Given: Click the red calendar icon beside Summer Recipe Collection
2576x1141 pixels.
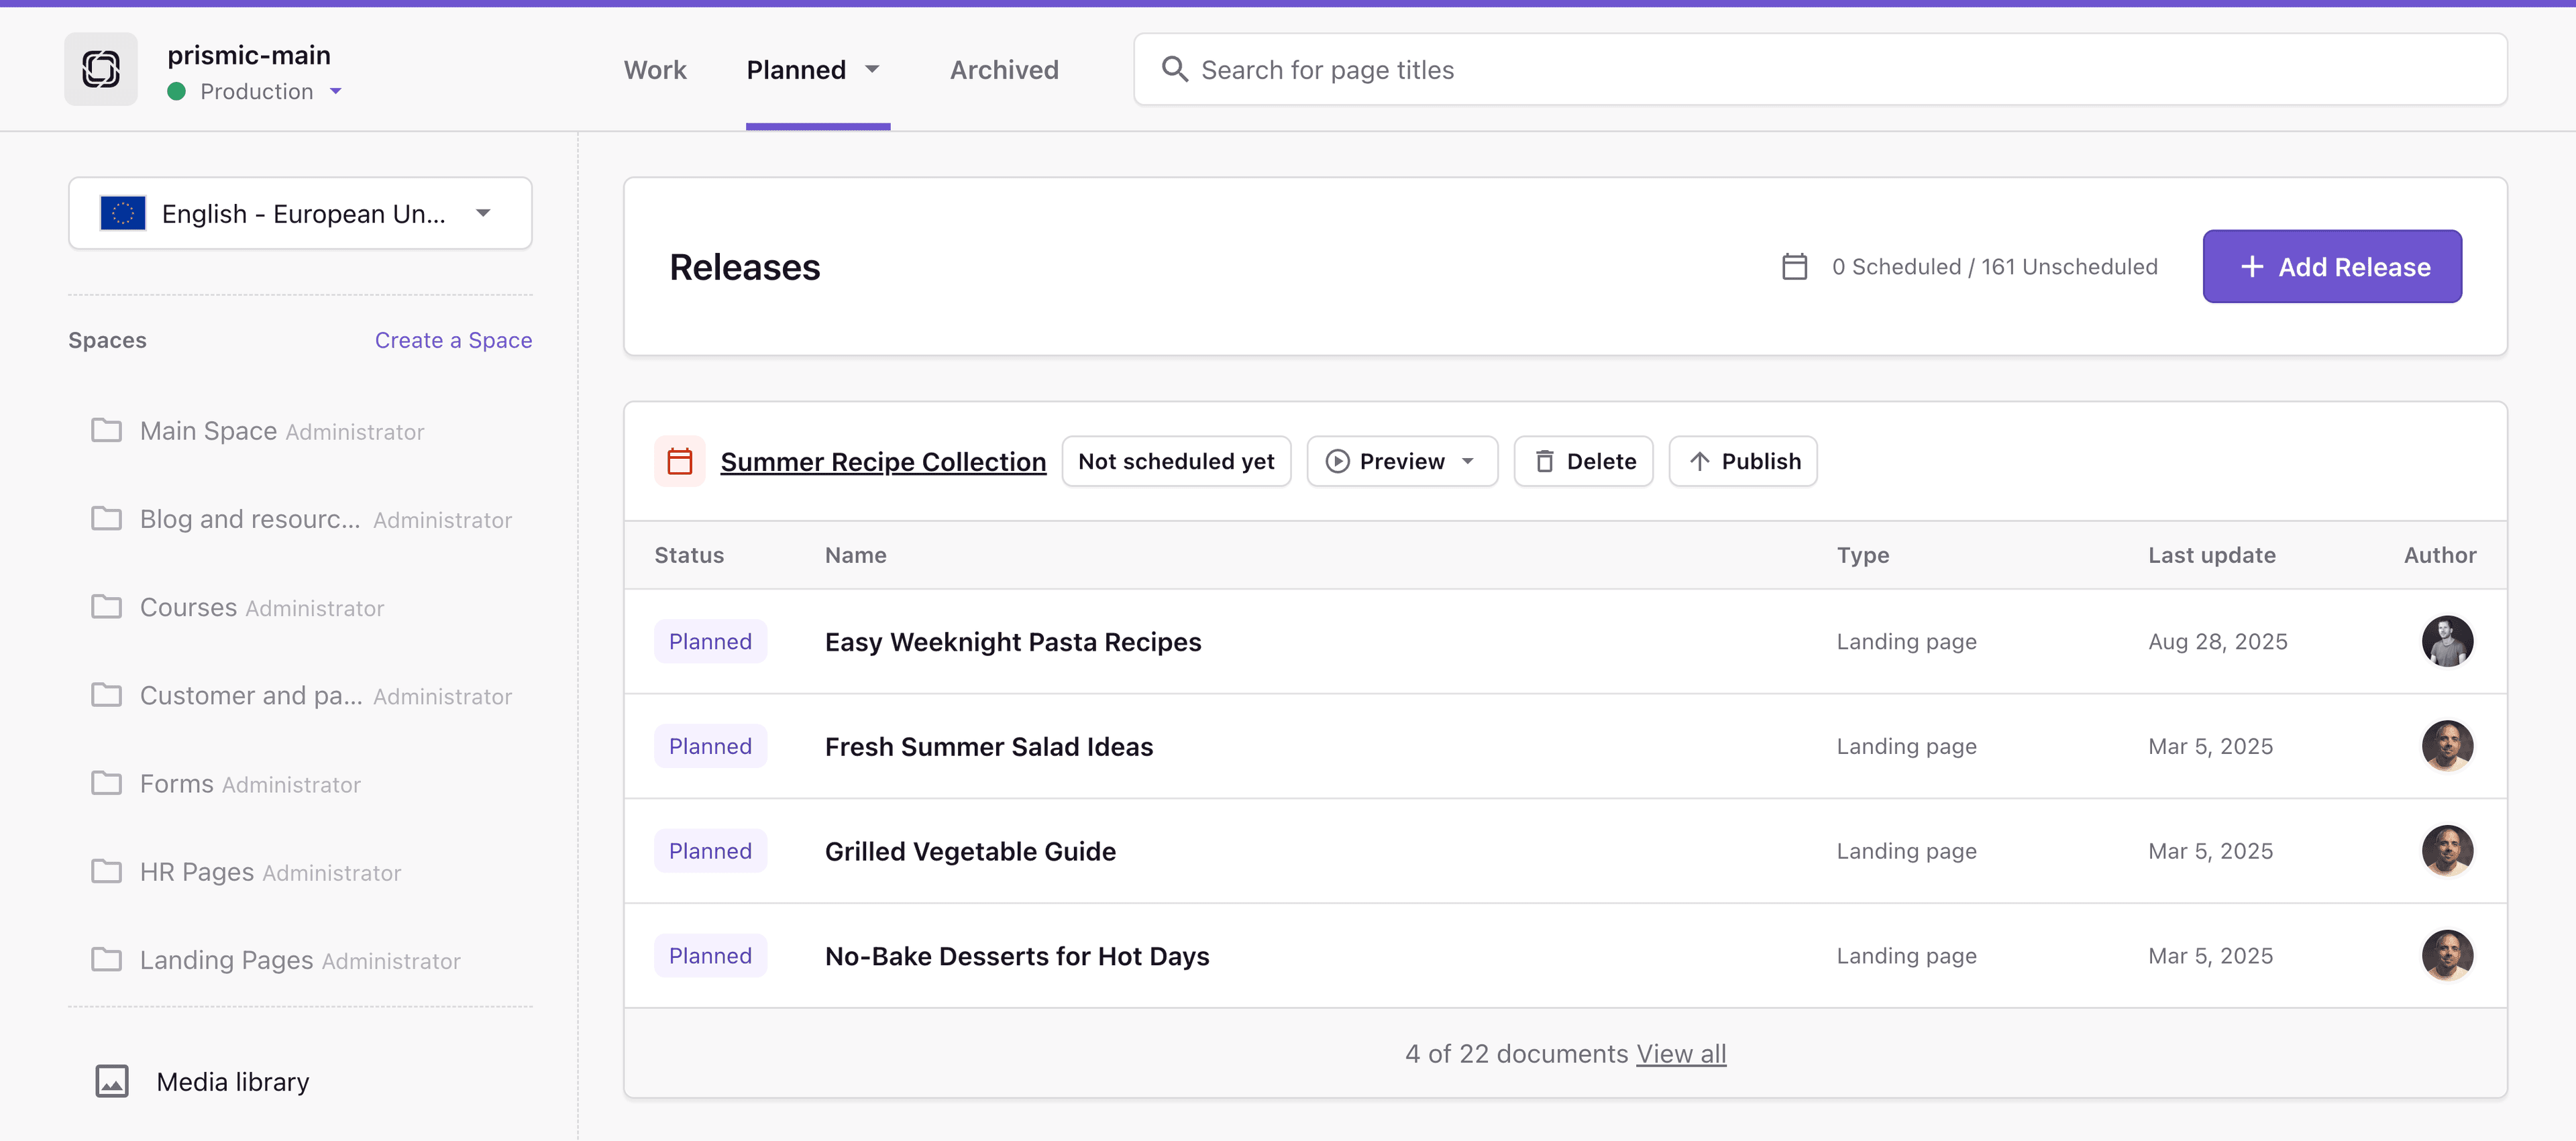Looking at the screenshot, I should [680, 461].
